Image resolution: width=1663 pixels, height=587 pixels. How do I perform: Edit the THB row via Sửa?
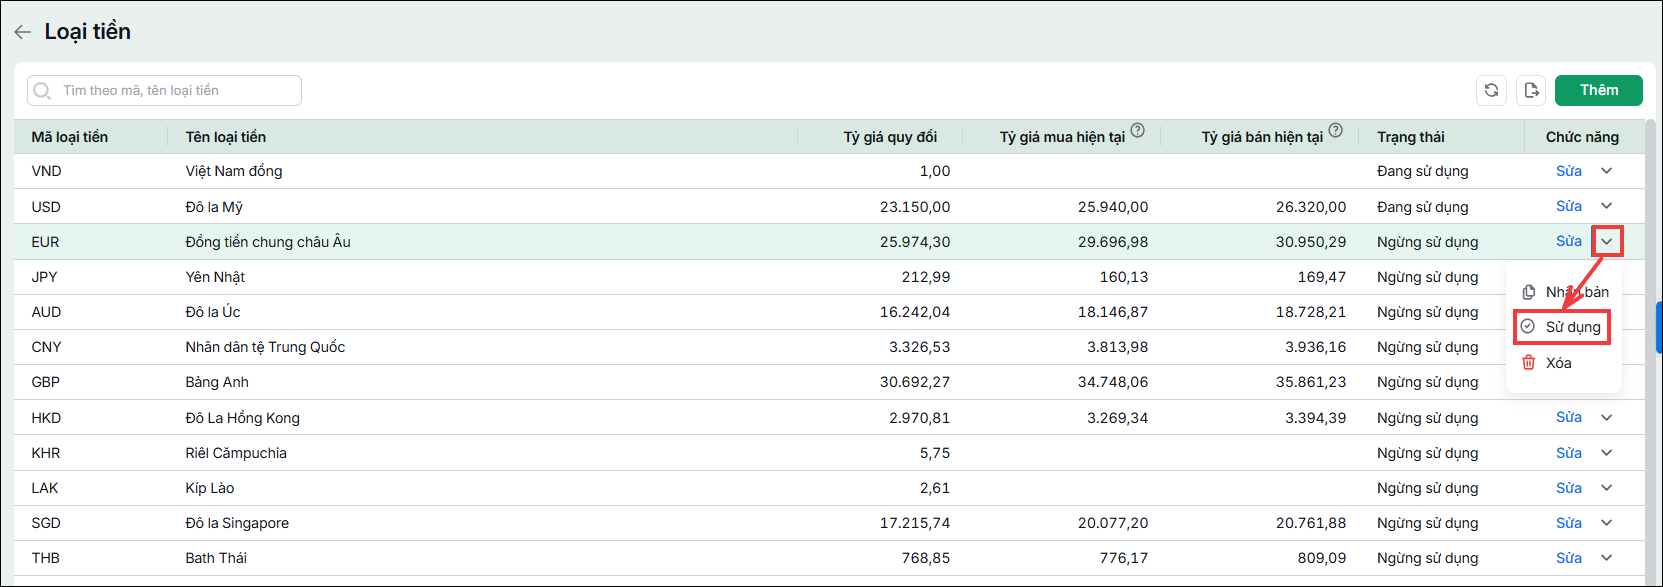(1568, 558)
